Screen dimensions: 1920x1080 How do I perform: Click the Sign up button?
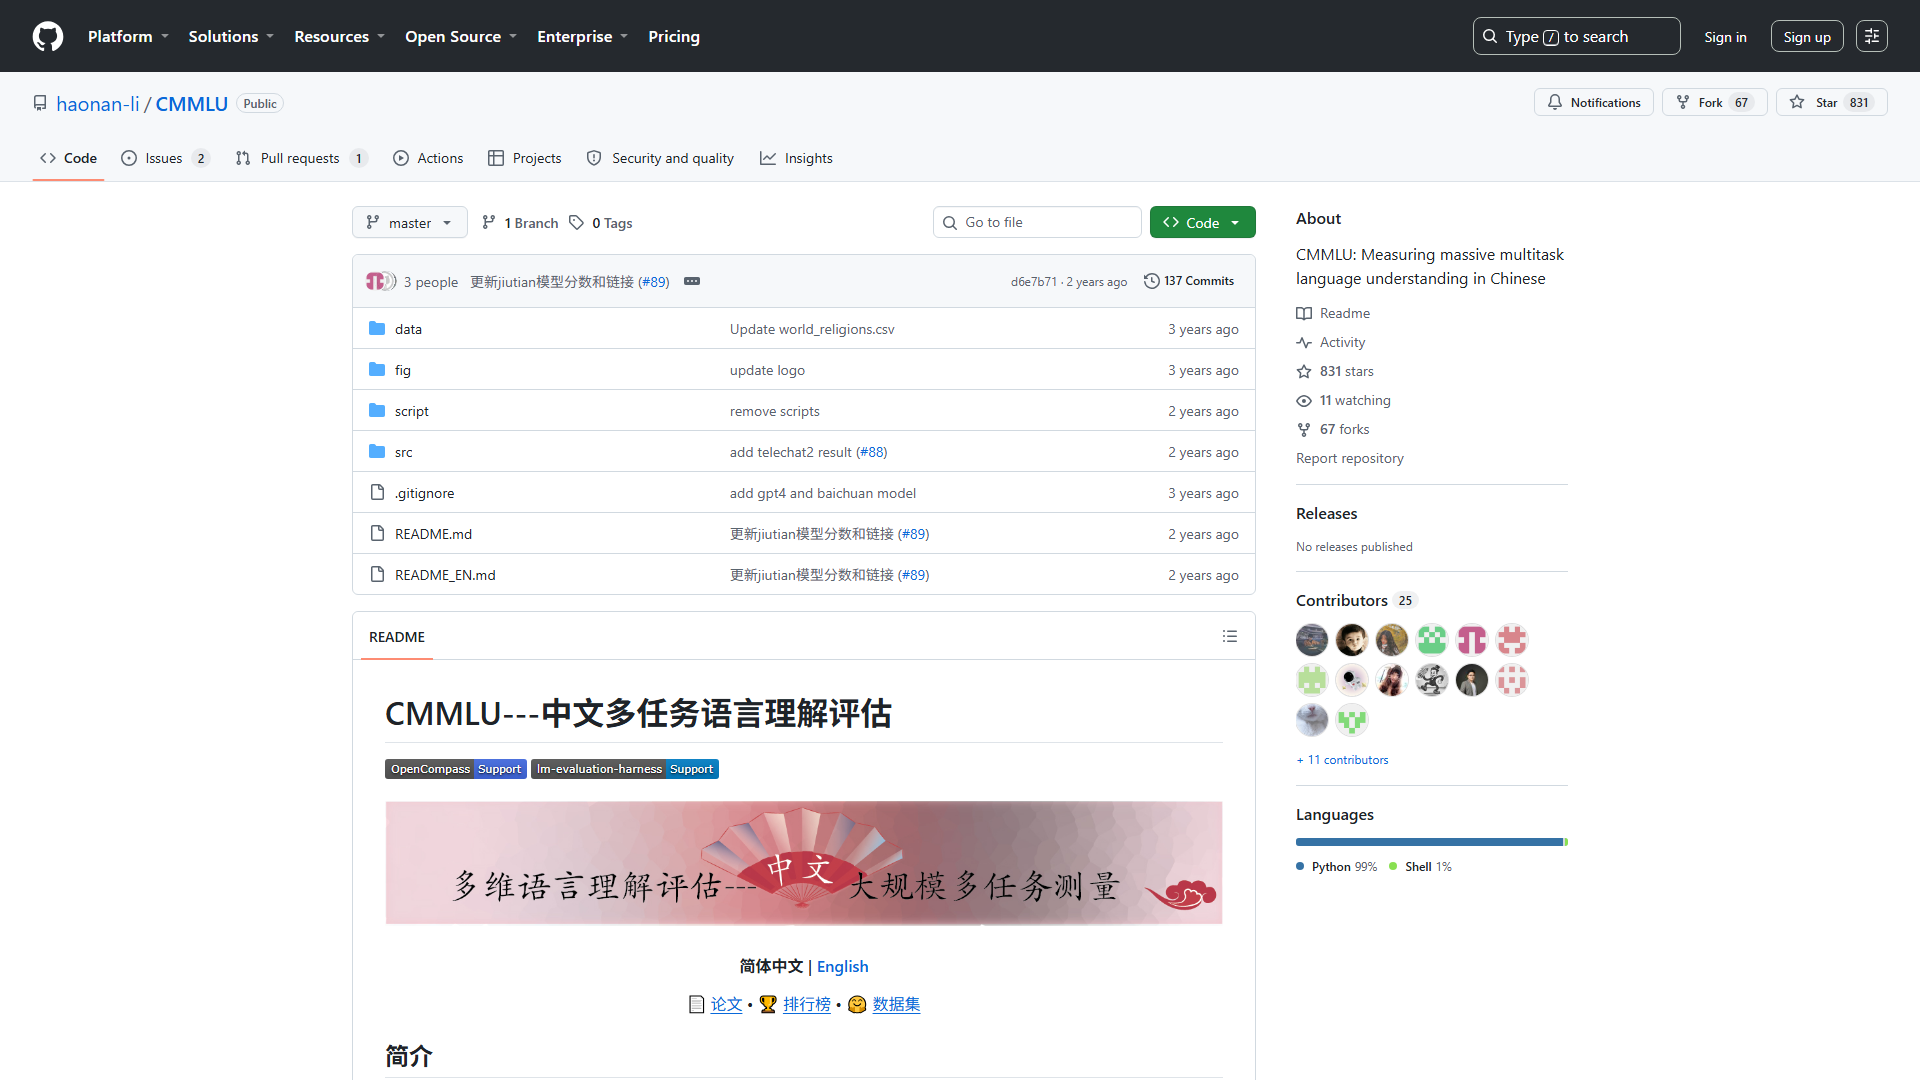[1807, 36]
